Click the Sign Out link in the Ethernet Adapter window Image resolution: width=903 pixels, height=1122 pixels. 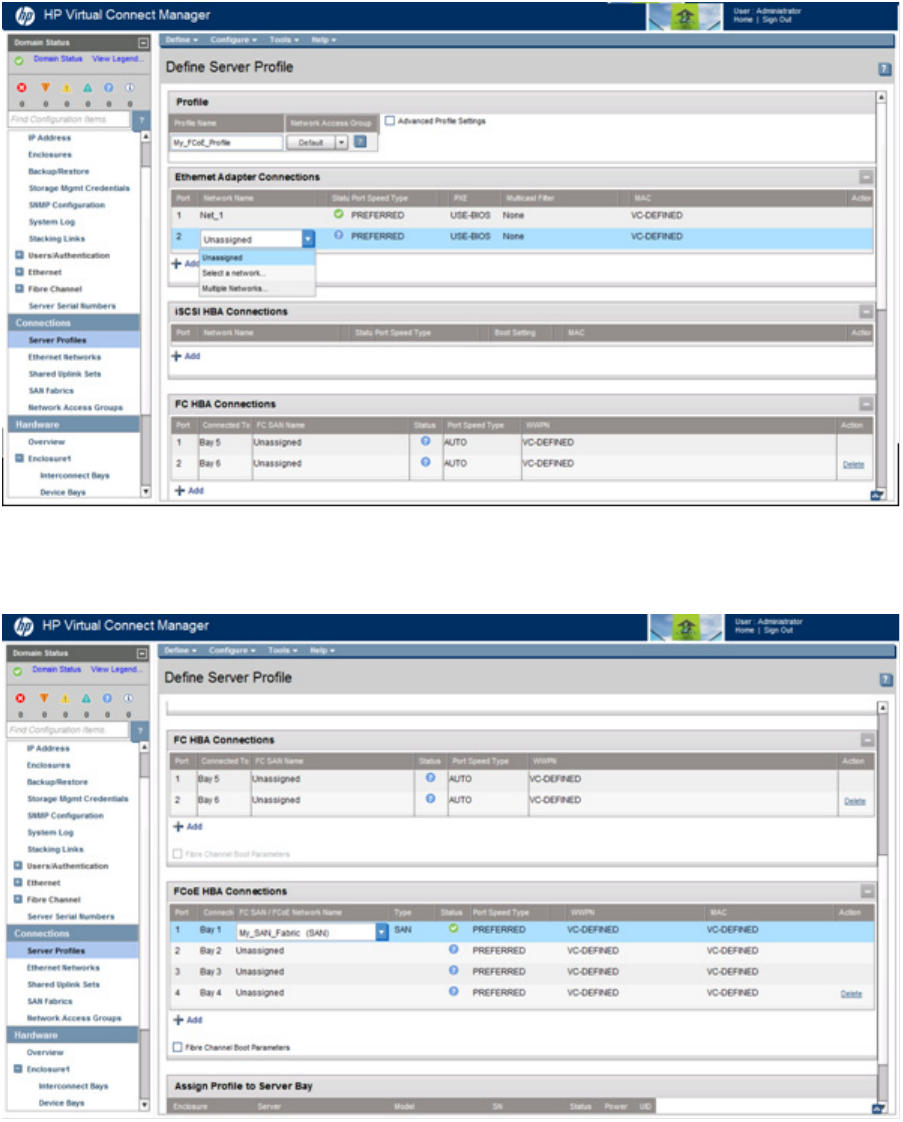776,20
